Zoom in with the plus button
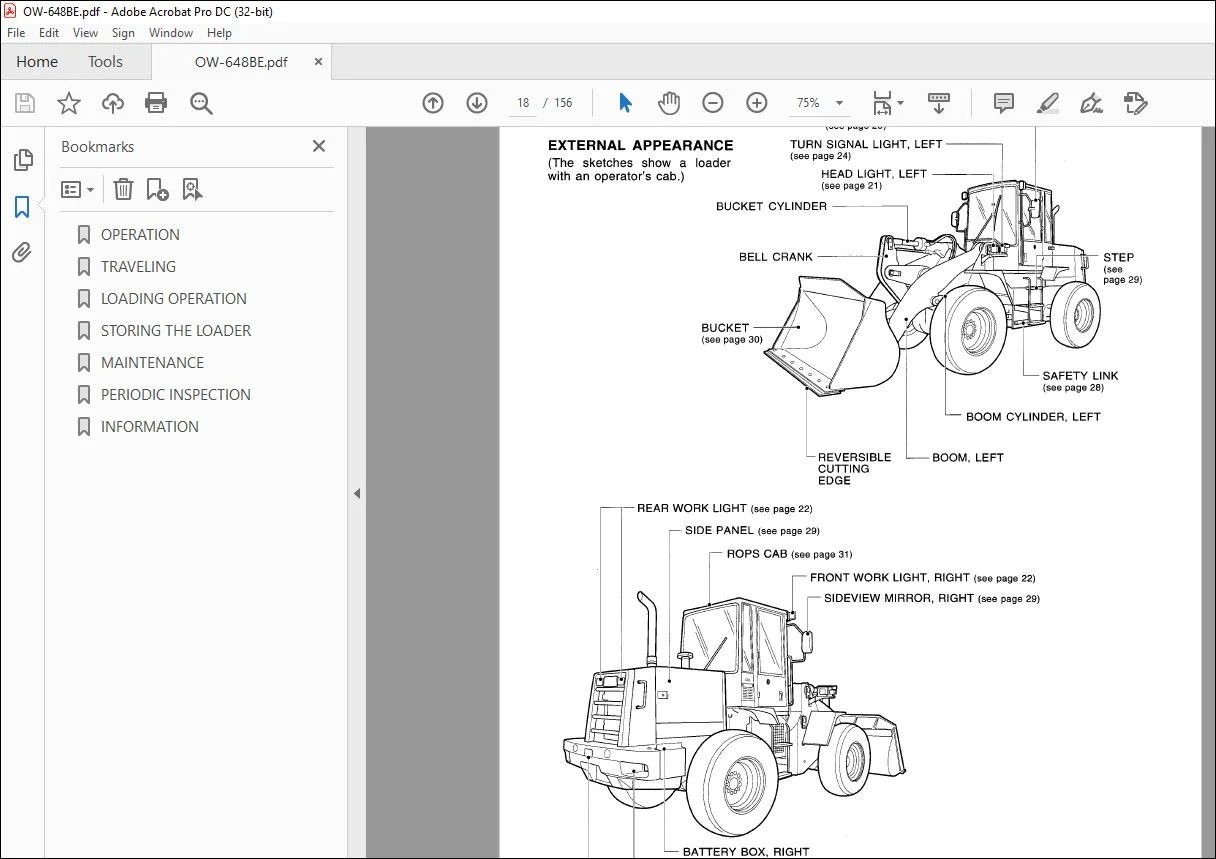1216x859 pixels. [x=757, y=103]
